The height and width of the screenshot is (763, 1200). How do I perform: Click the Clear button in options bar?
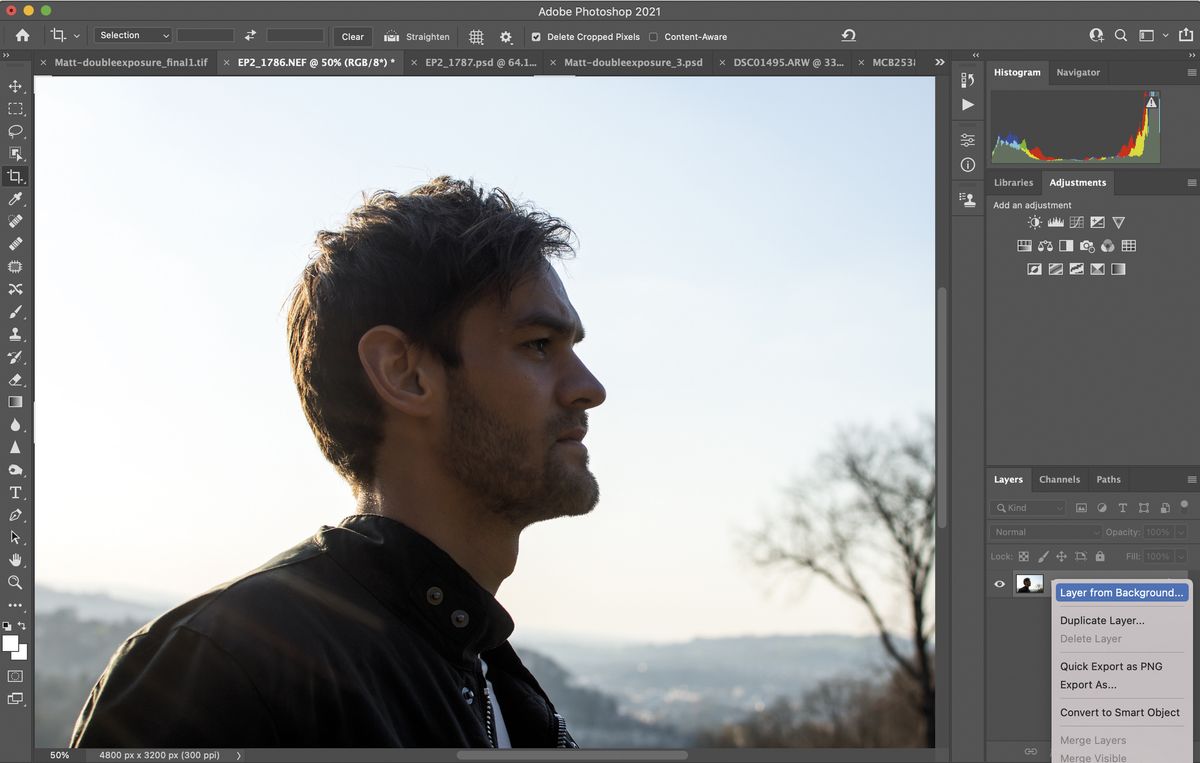(x=352, y=36)
